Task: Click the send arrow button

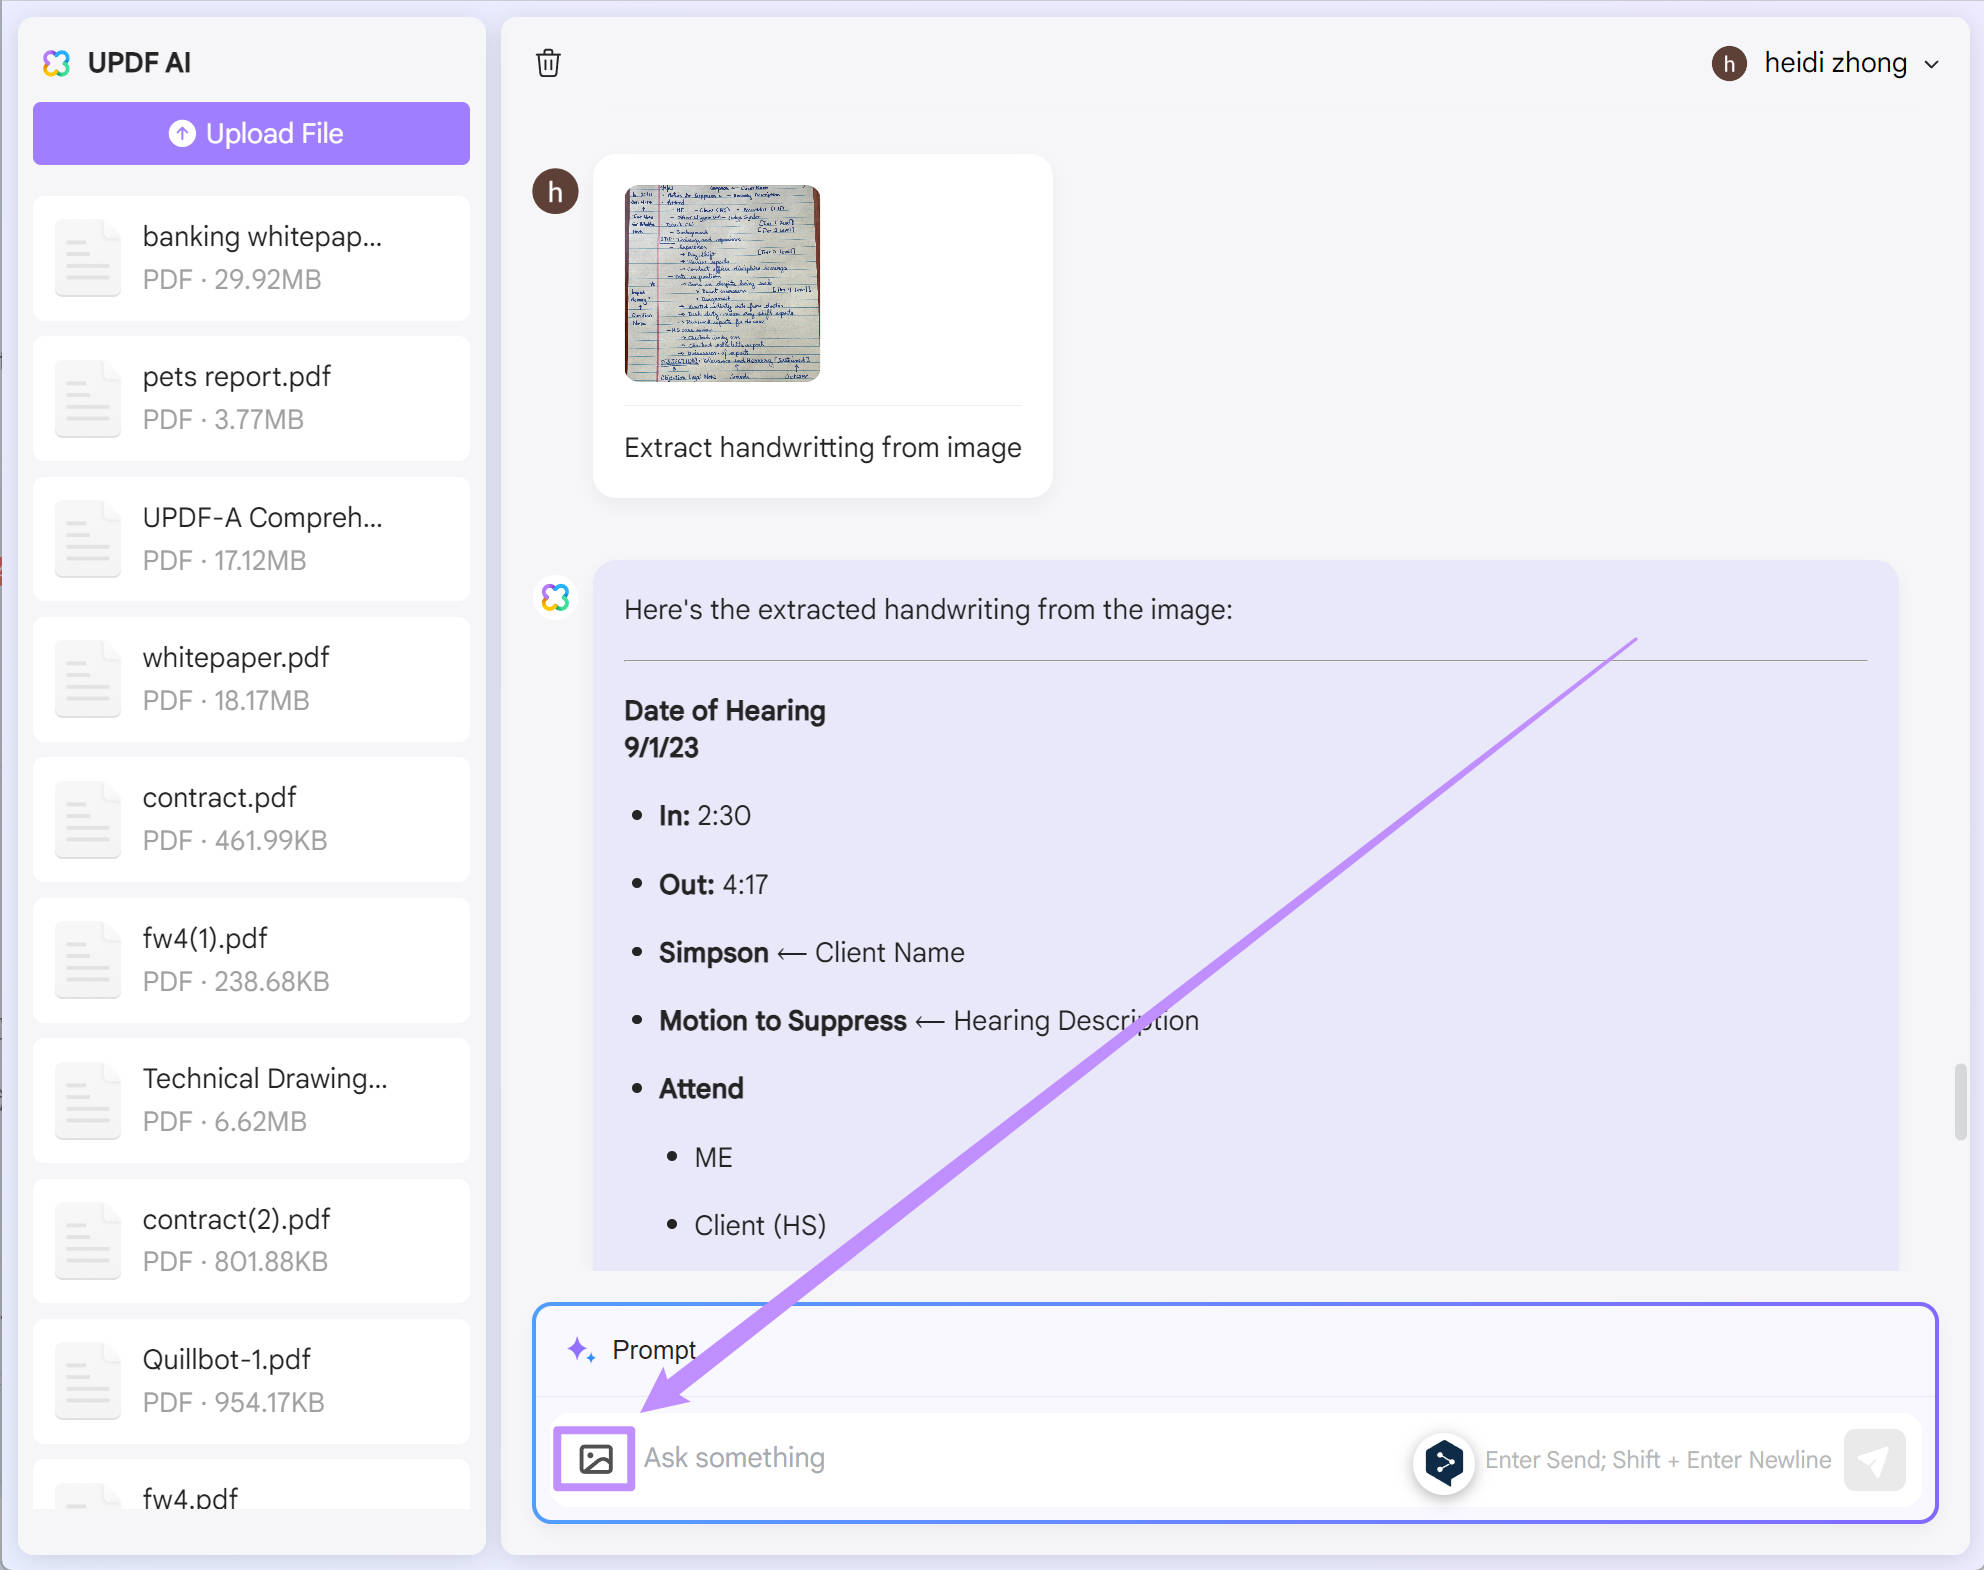Action: (x=1874, y=1460)
